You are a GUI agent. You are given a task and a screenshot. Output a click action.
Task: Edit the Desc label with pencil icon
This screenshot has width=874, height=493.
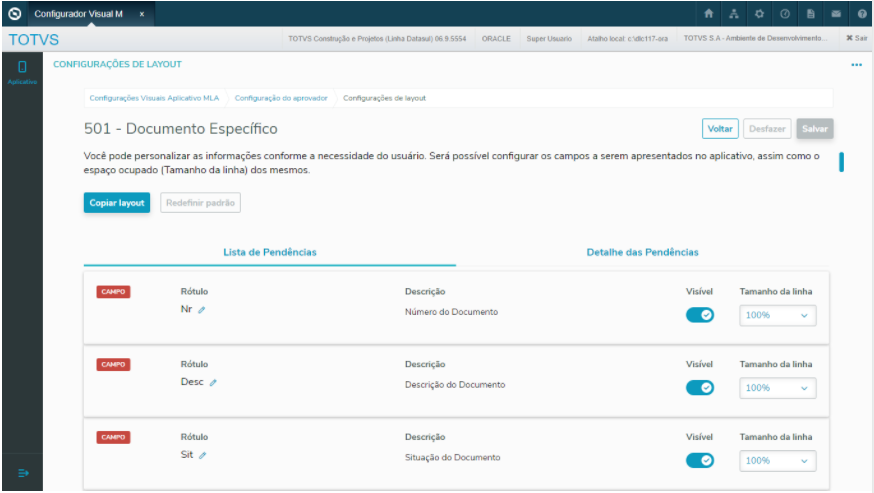[213, 383]
